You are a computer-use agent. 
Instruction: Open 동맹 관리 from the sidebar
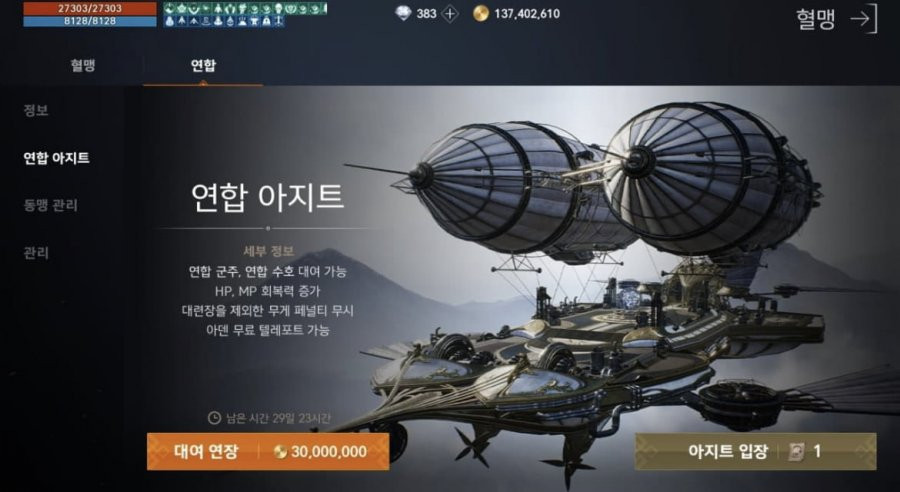[x=51, y=205]
